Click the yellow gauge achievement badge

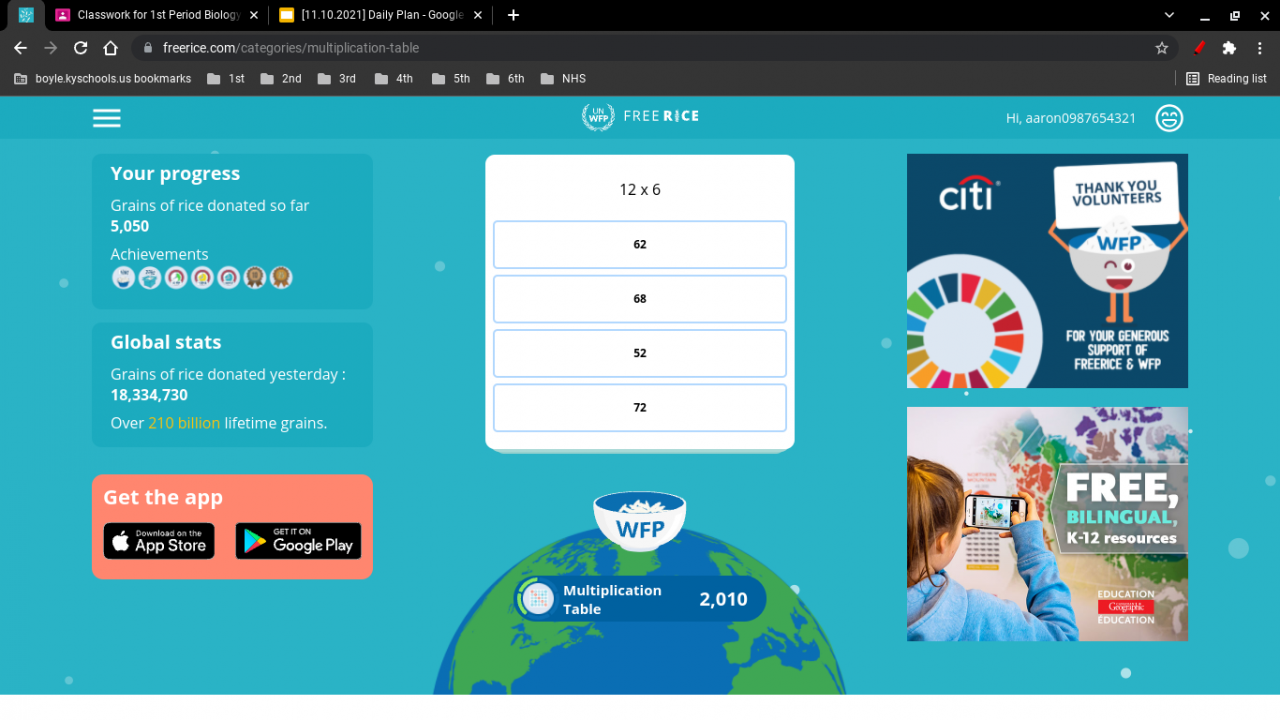click(x=203, y=277)
